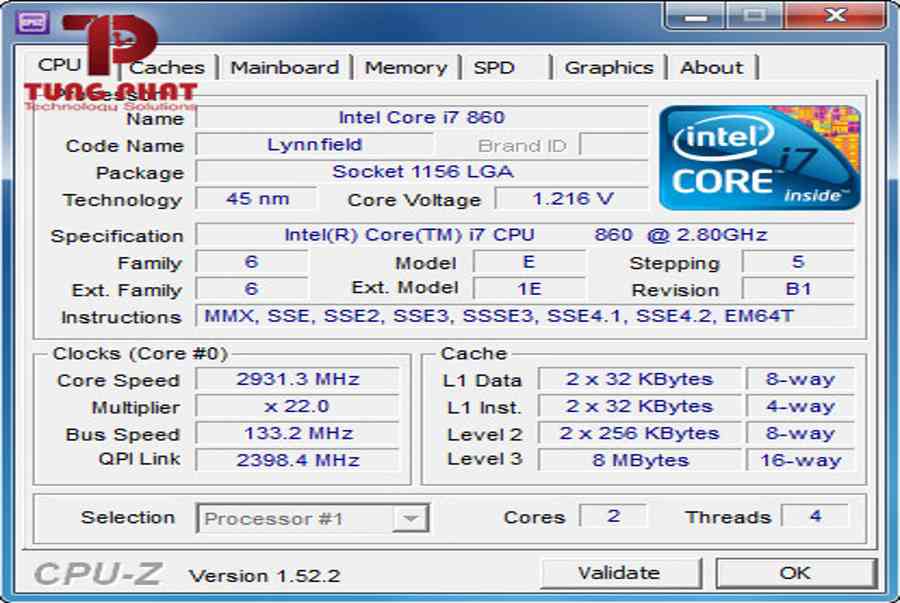The height and width of the screenshot is (603, 900).
Task: Click the QPI Link value '2398.4 MHz'
Action: [297, 460]
